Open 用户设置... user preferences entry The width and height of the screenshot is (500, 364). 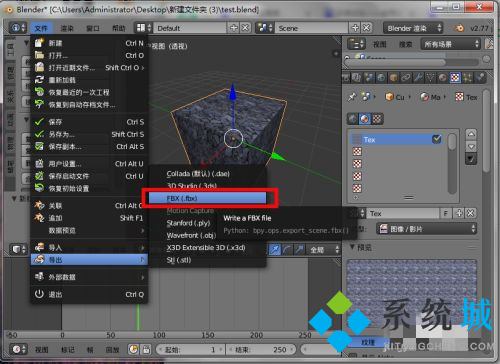tap(89, 164)
